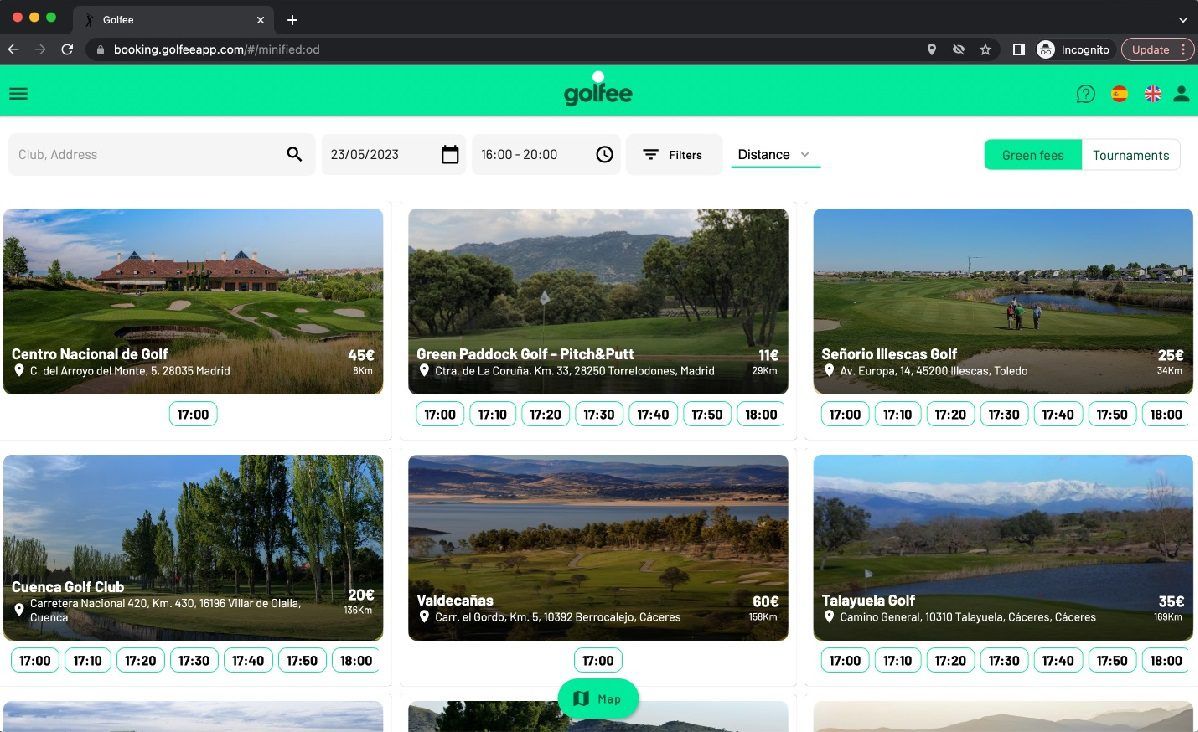Image resolution: width=1198 pixels, height=732 pixels.
Task: Open the Filters button
Action: click(x=673, y=154)
